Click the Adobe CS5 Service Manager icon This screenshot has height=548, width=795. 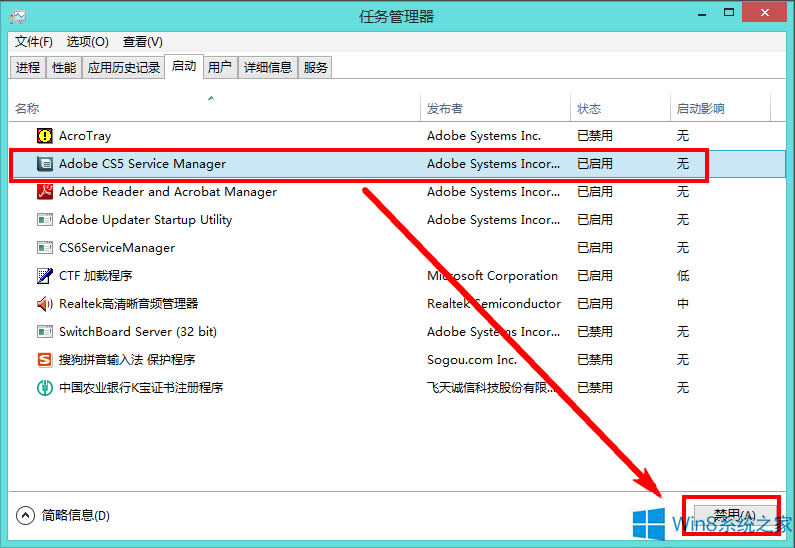45,164
